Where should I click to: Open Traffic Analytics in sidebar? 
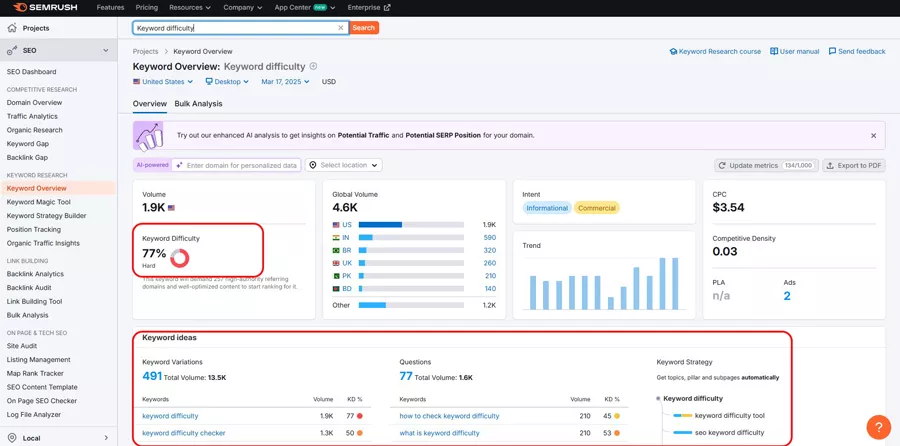coord(32,117)
